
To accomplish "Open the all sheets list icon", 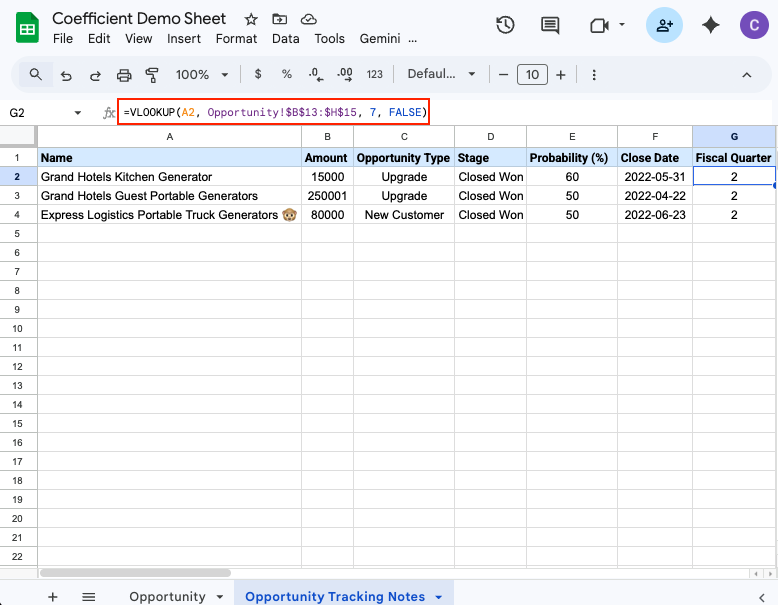I will point(89,597).
